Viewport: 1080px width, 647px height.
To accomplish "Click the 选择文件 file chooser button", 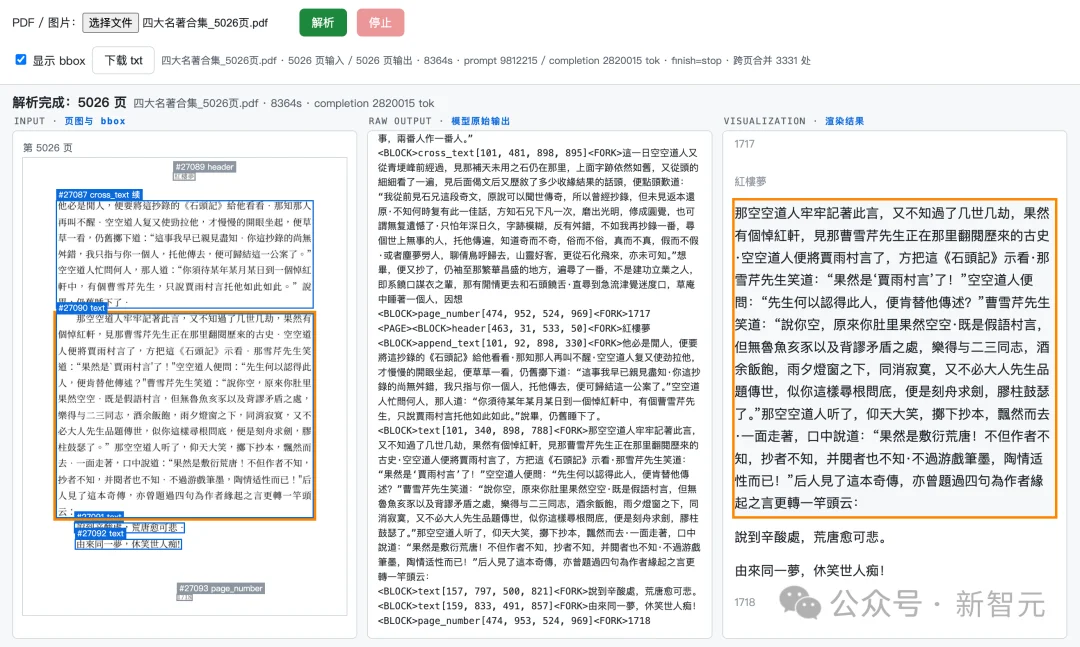I will (x=110, y=23).
